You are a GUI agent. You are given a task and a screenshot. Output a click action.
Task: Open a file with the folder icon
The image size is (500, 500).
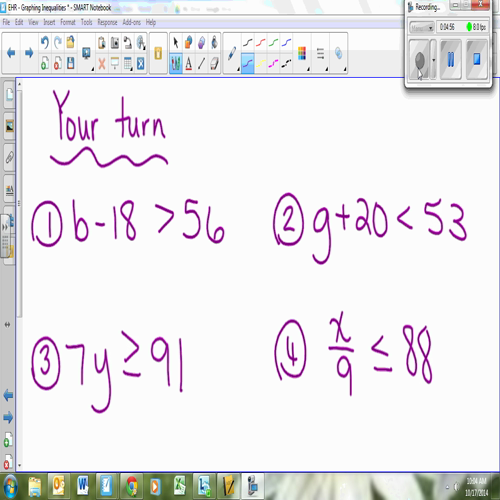[70, 42]
